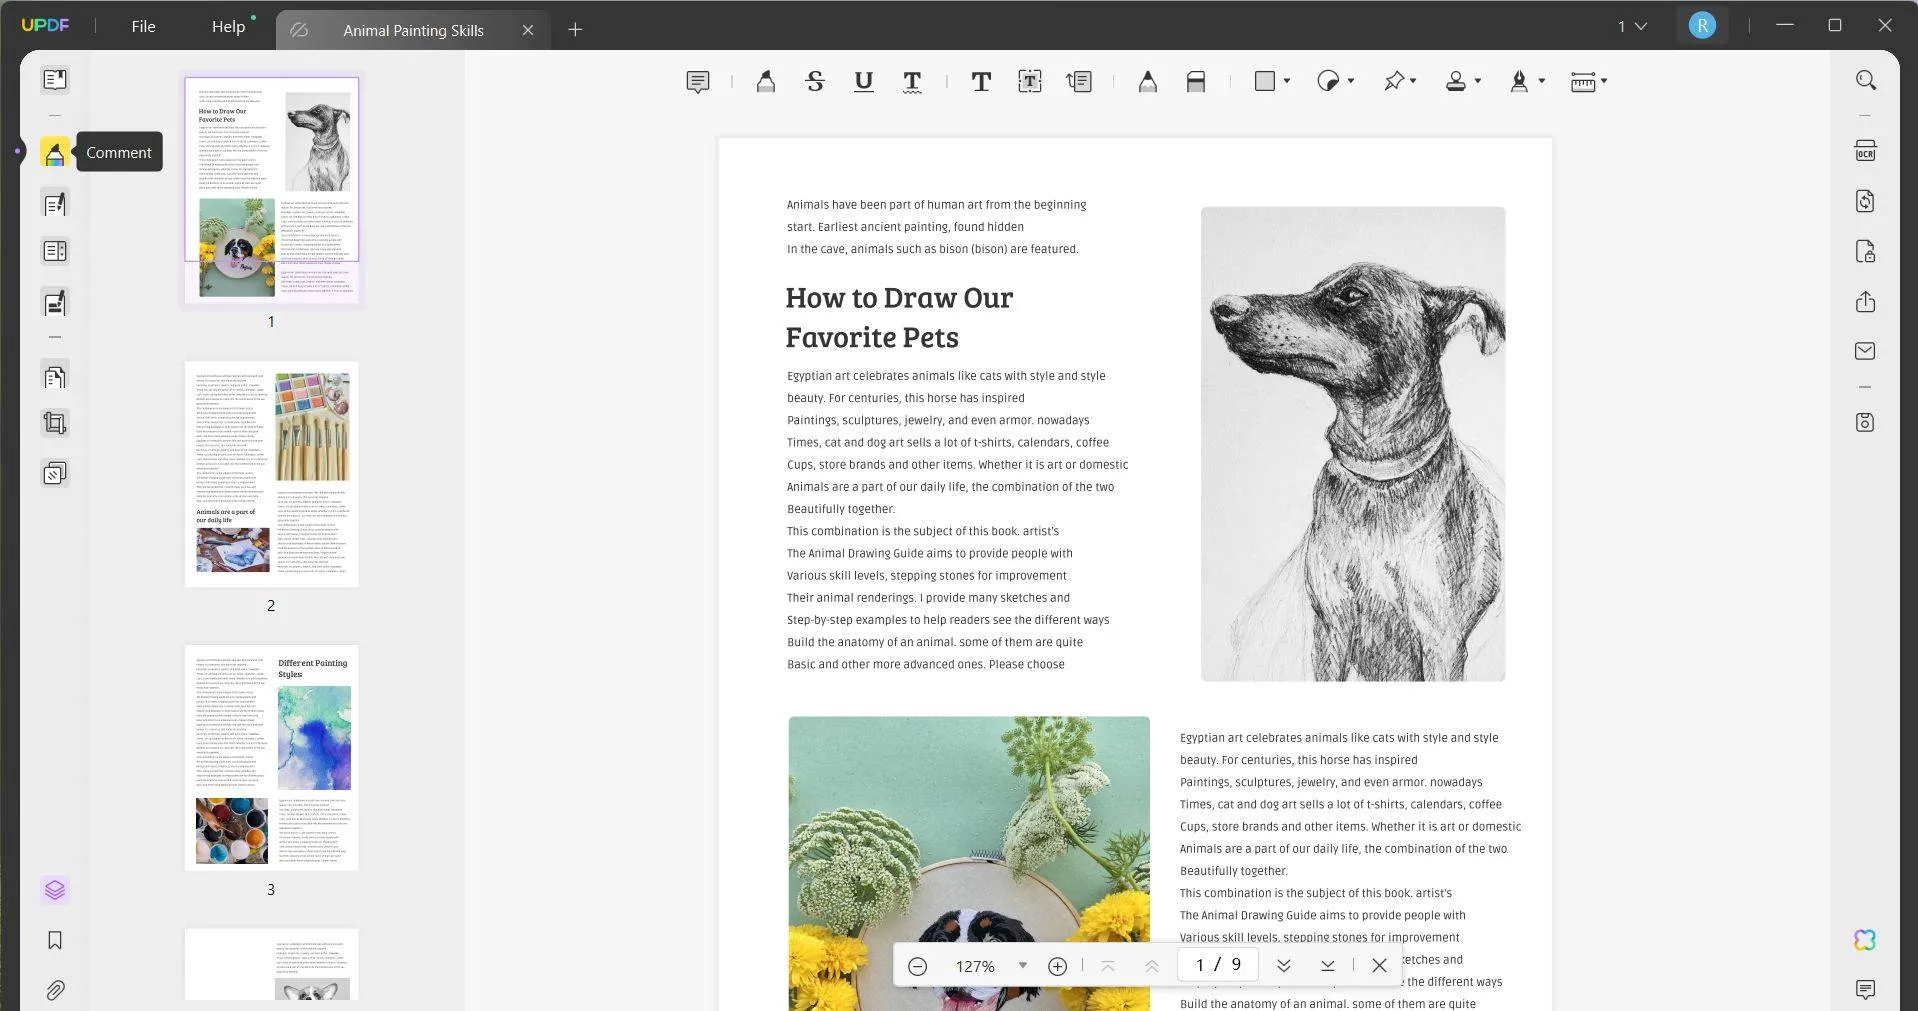This screenshot has width=1918, height=1011.
Task: Select the Highlight text tool
Action: (765, 82)
